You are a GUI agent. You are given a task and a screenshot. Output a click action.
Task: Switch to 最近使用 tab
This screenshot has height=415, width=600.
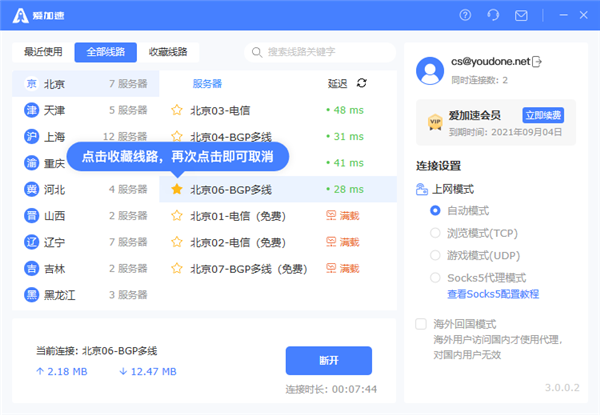[x=43, y=52]
